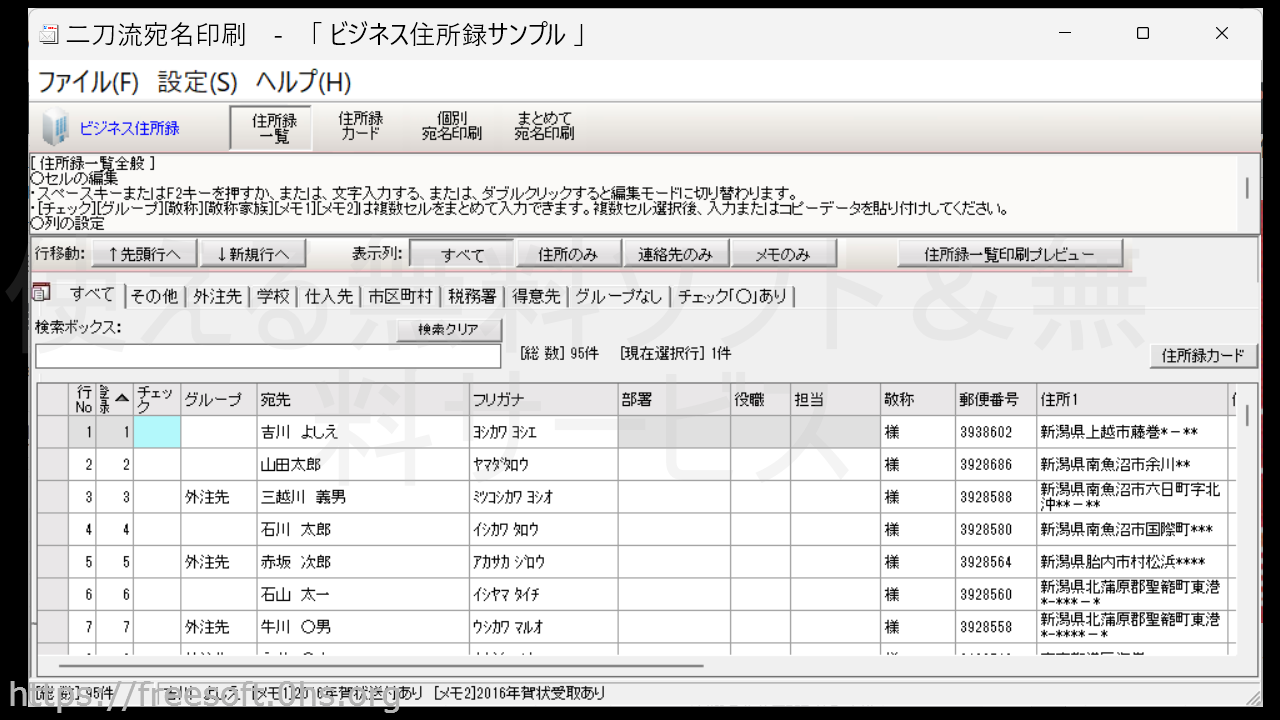Select the 外注先 group tab
1280x720 pixels.
coord(217,296)
